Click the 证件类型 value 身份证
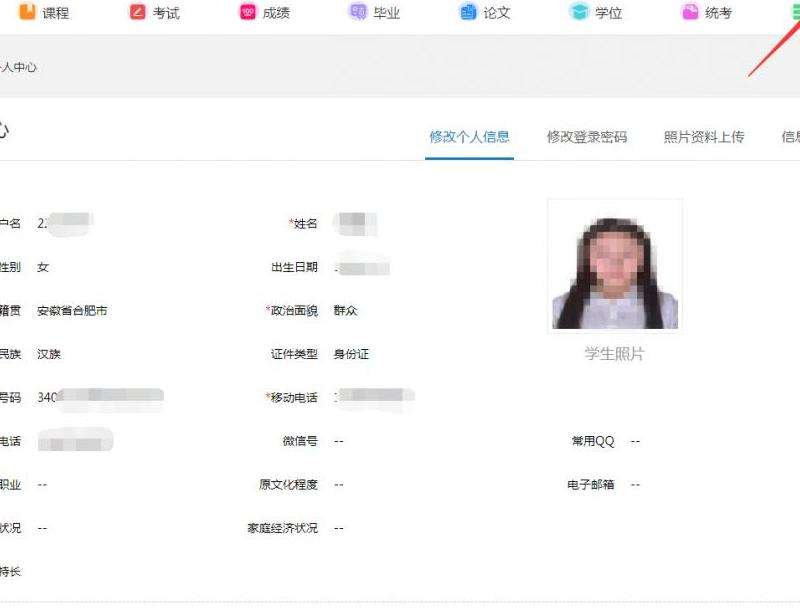 (x=351, y=354)
